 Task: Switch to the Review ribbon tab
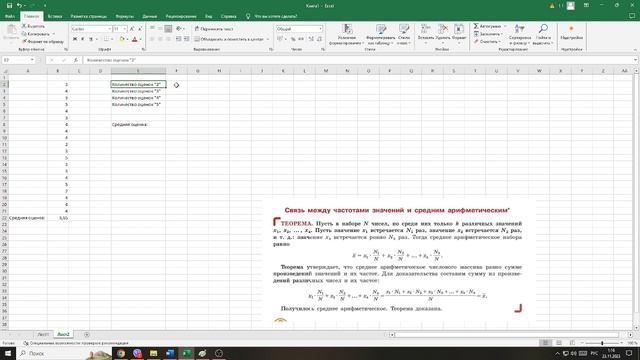pyautogui.click(x=181, y=16)
